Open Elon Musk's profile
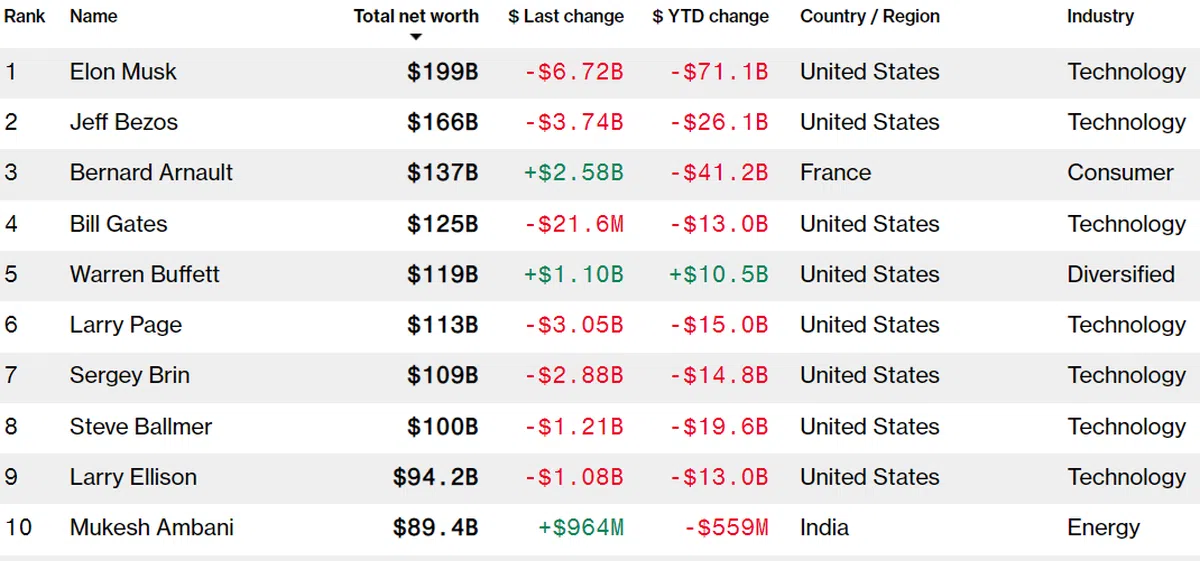 coord(123,72)
